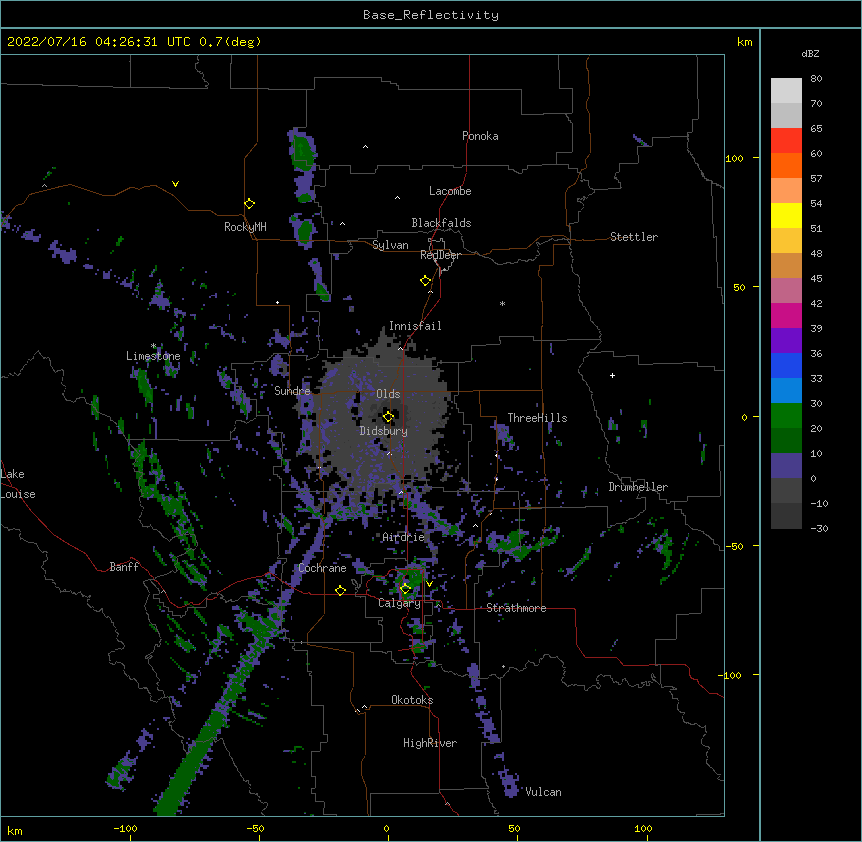Click the Didsbury town label
862x842 pixels.
pyautogui.click(x=384, y=431)
